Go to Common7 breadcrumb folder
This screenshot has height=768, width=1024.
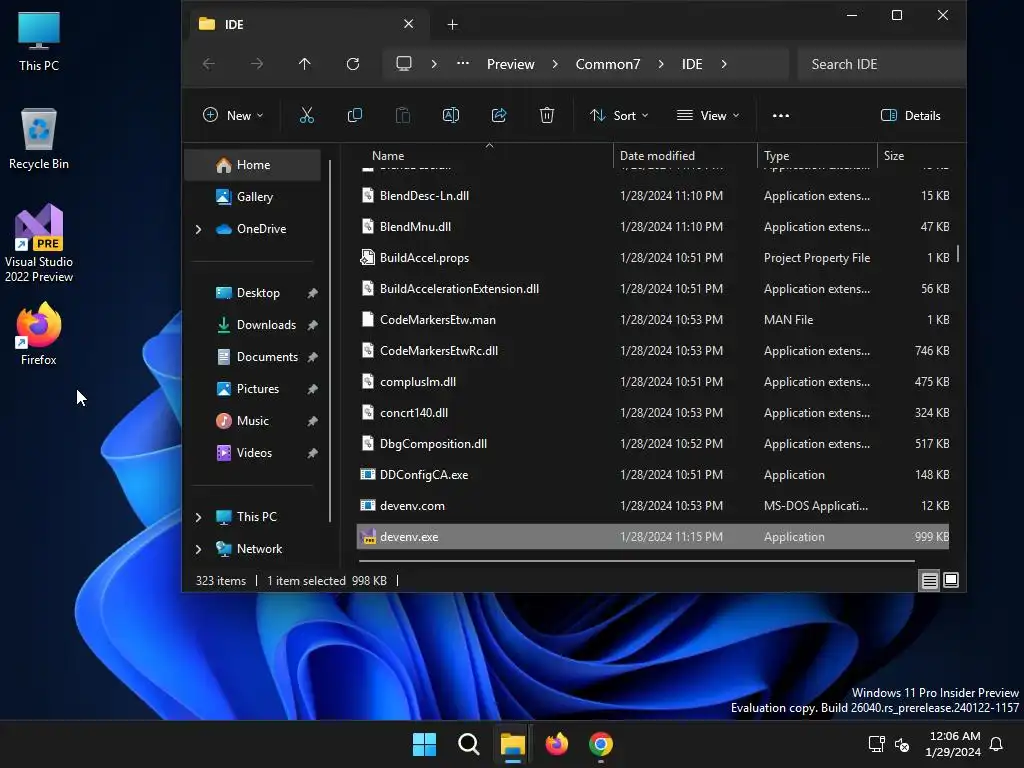click(607, 64)
